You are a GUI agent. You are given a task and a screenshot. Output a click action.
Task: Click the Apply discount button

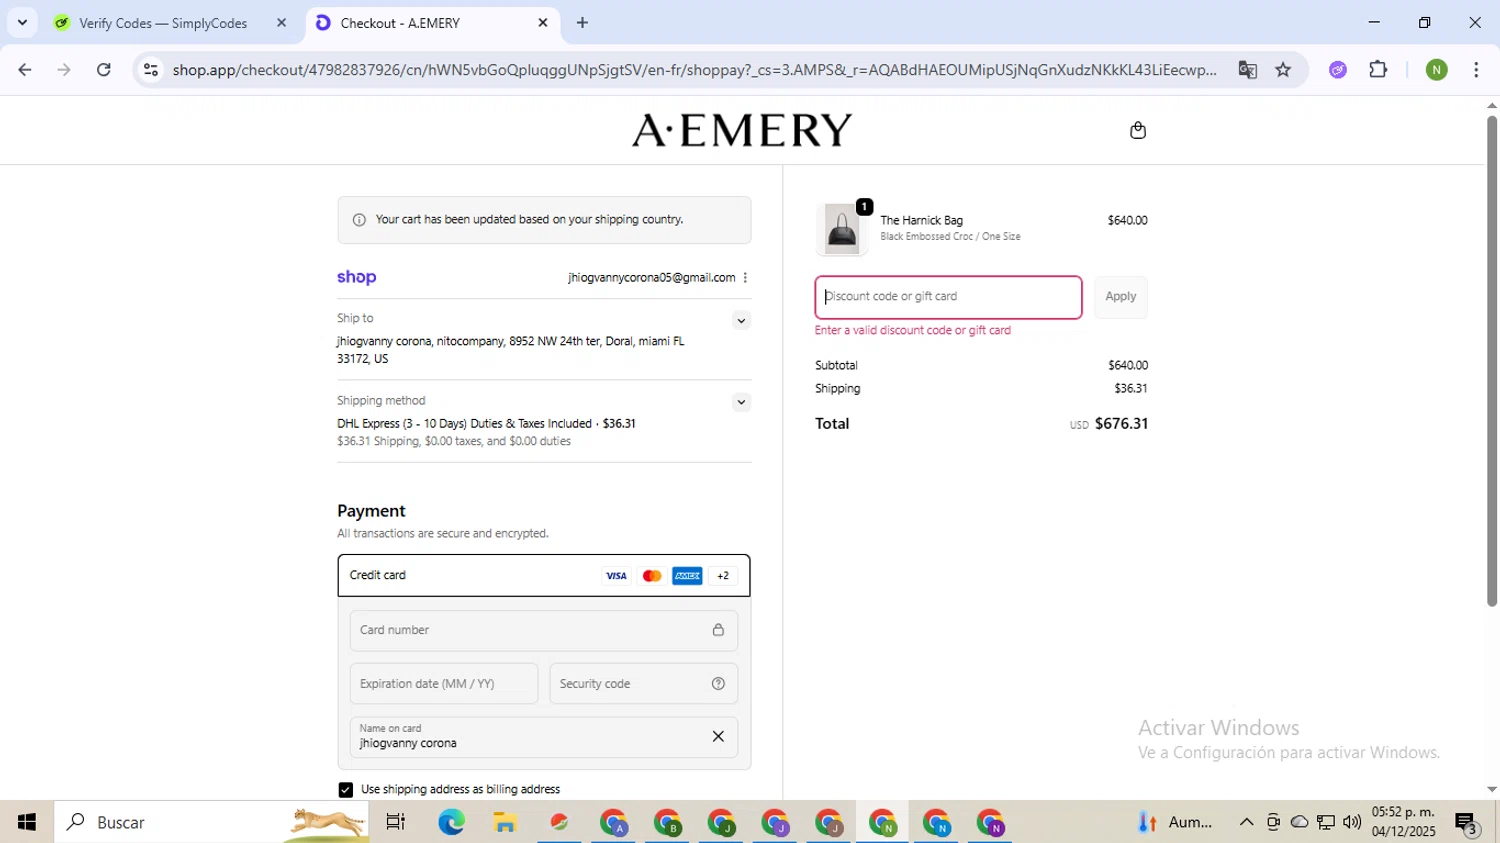coord(1120,297)
